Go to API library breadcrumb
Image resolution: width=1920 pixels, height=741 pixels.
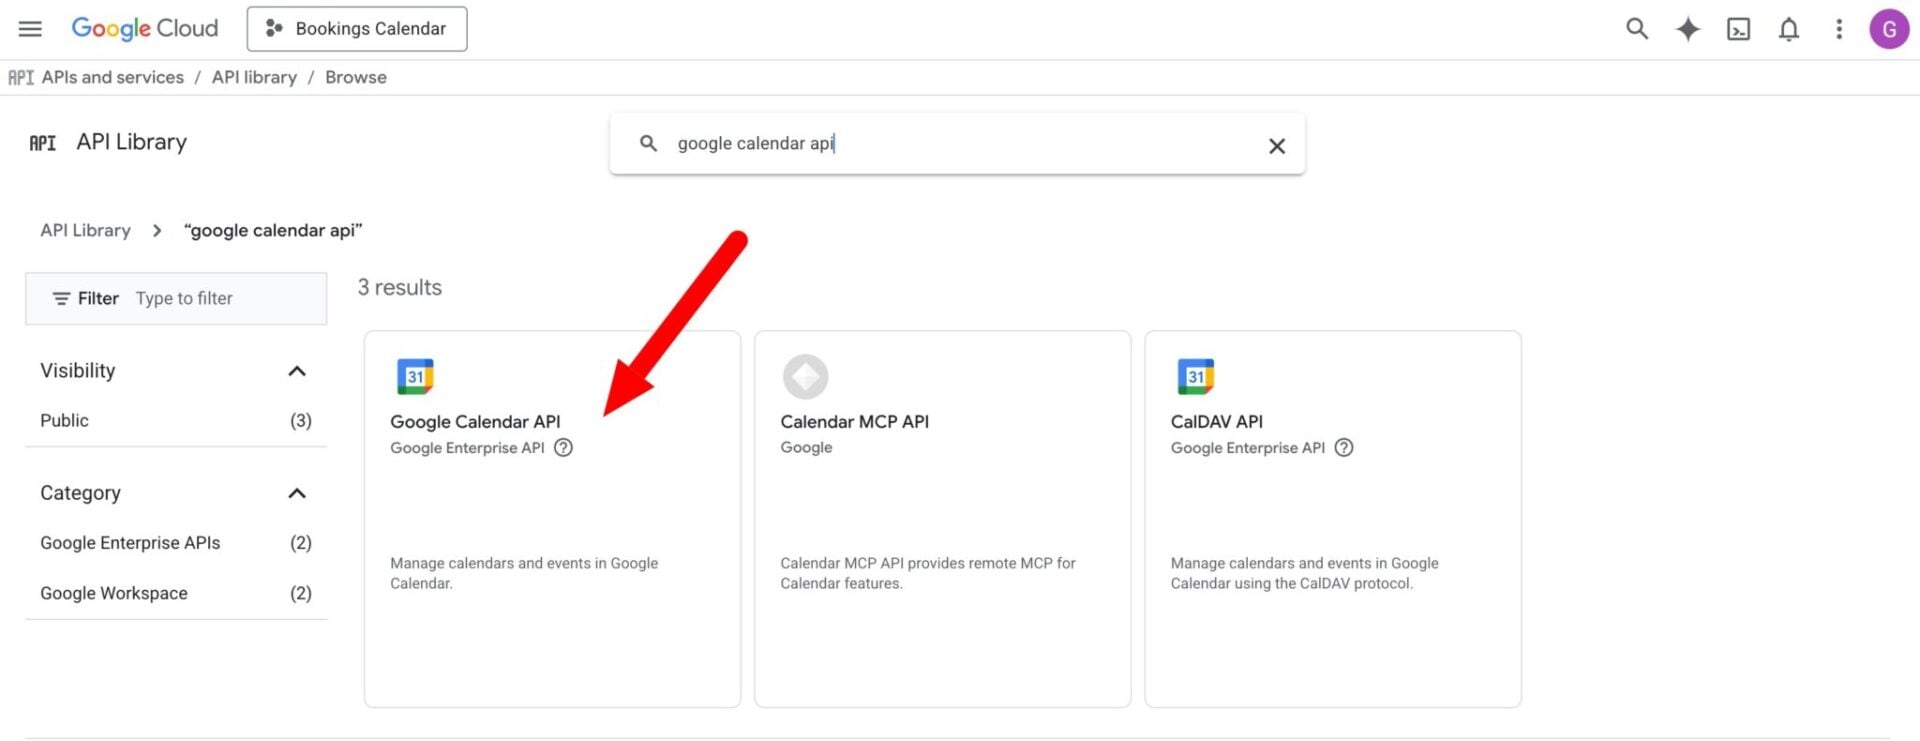[254, 77]
